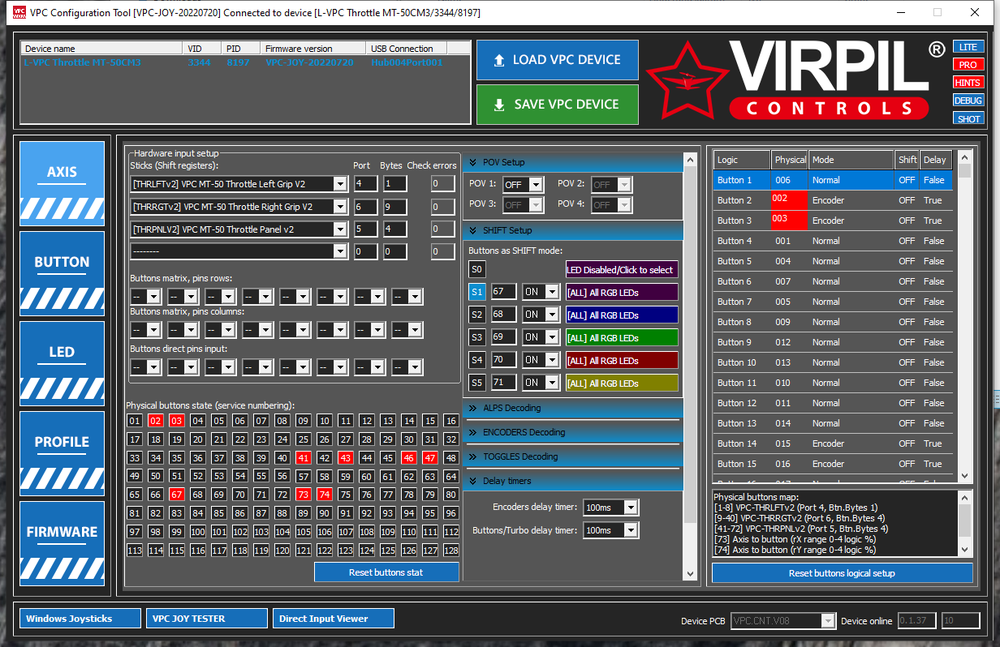Click the S5 shift button
Screen dimensions: 1000x647
point(476,383)
